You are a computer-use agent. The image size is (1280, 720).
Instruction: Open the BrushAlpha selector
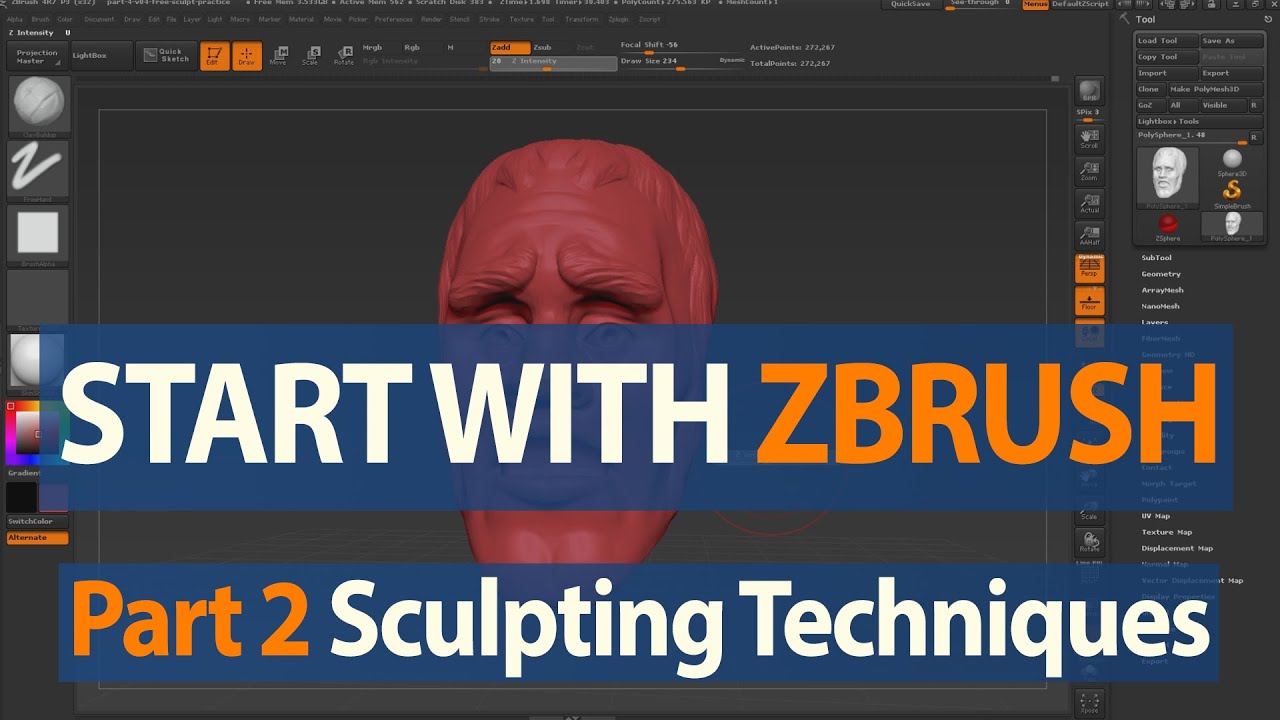coord(38,235)
